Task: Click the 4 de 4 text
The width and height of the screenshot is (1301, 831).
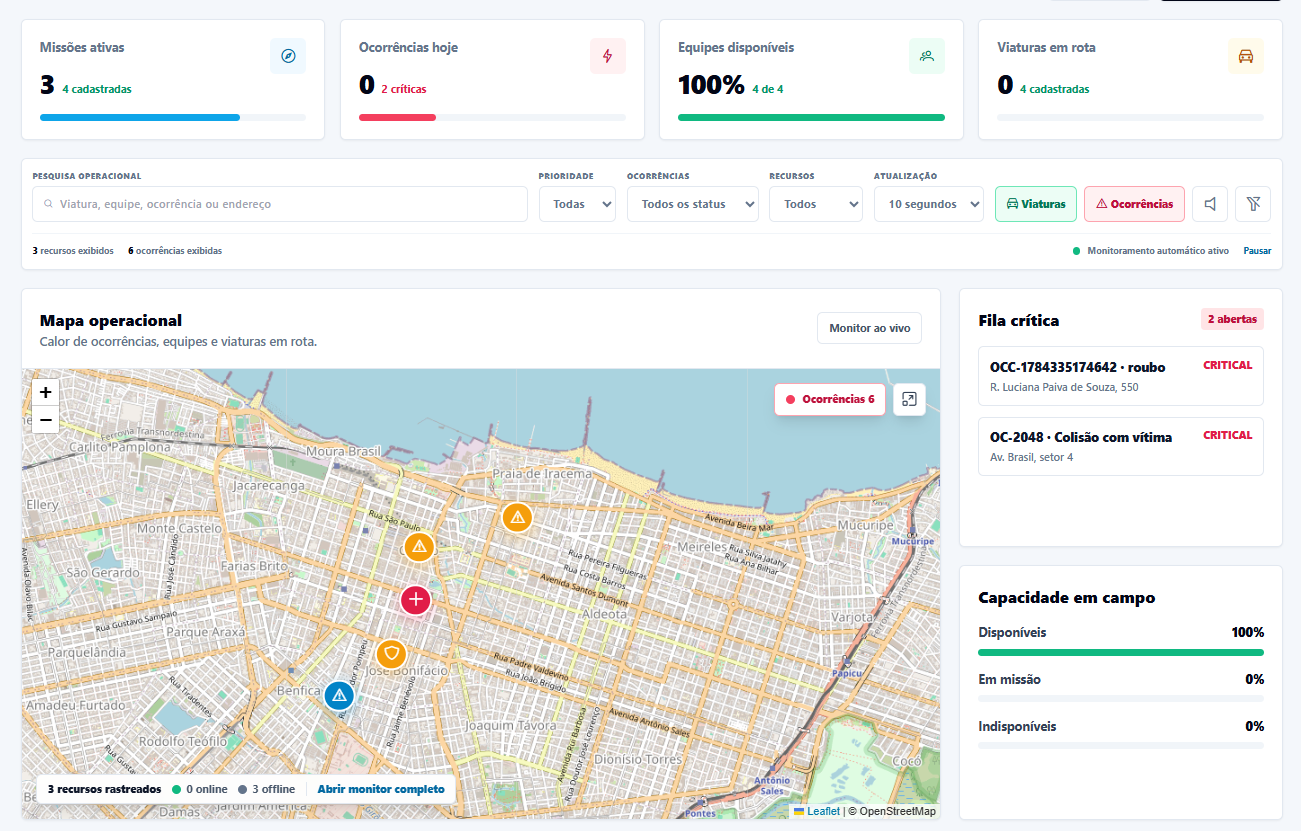Action: tap(768, 89)
